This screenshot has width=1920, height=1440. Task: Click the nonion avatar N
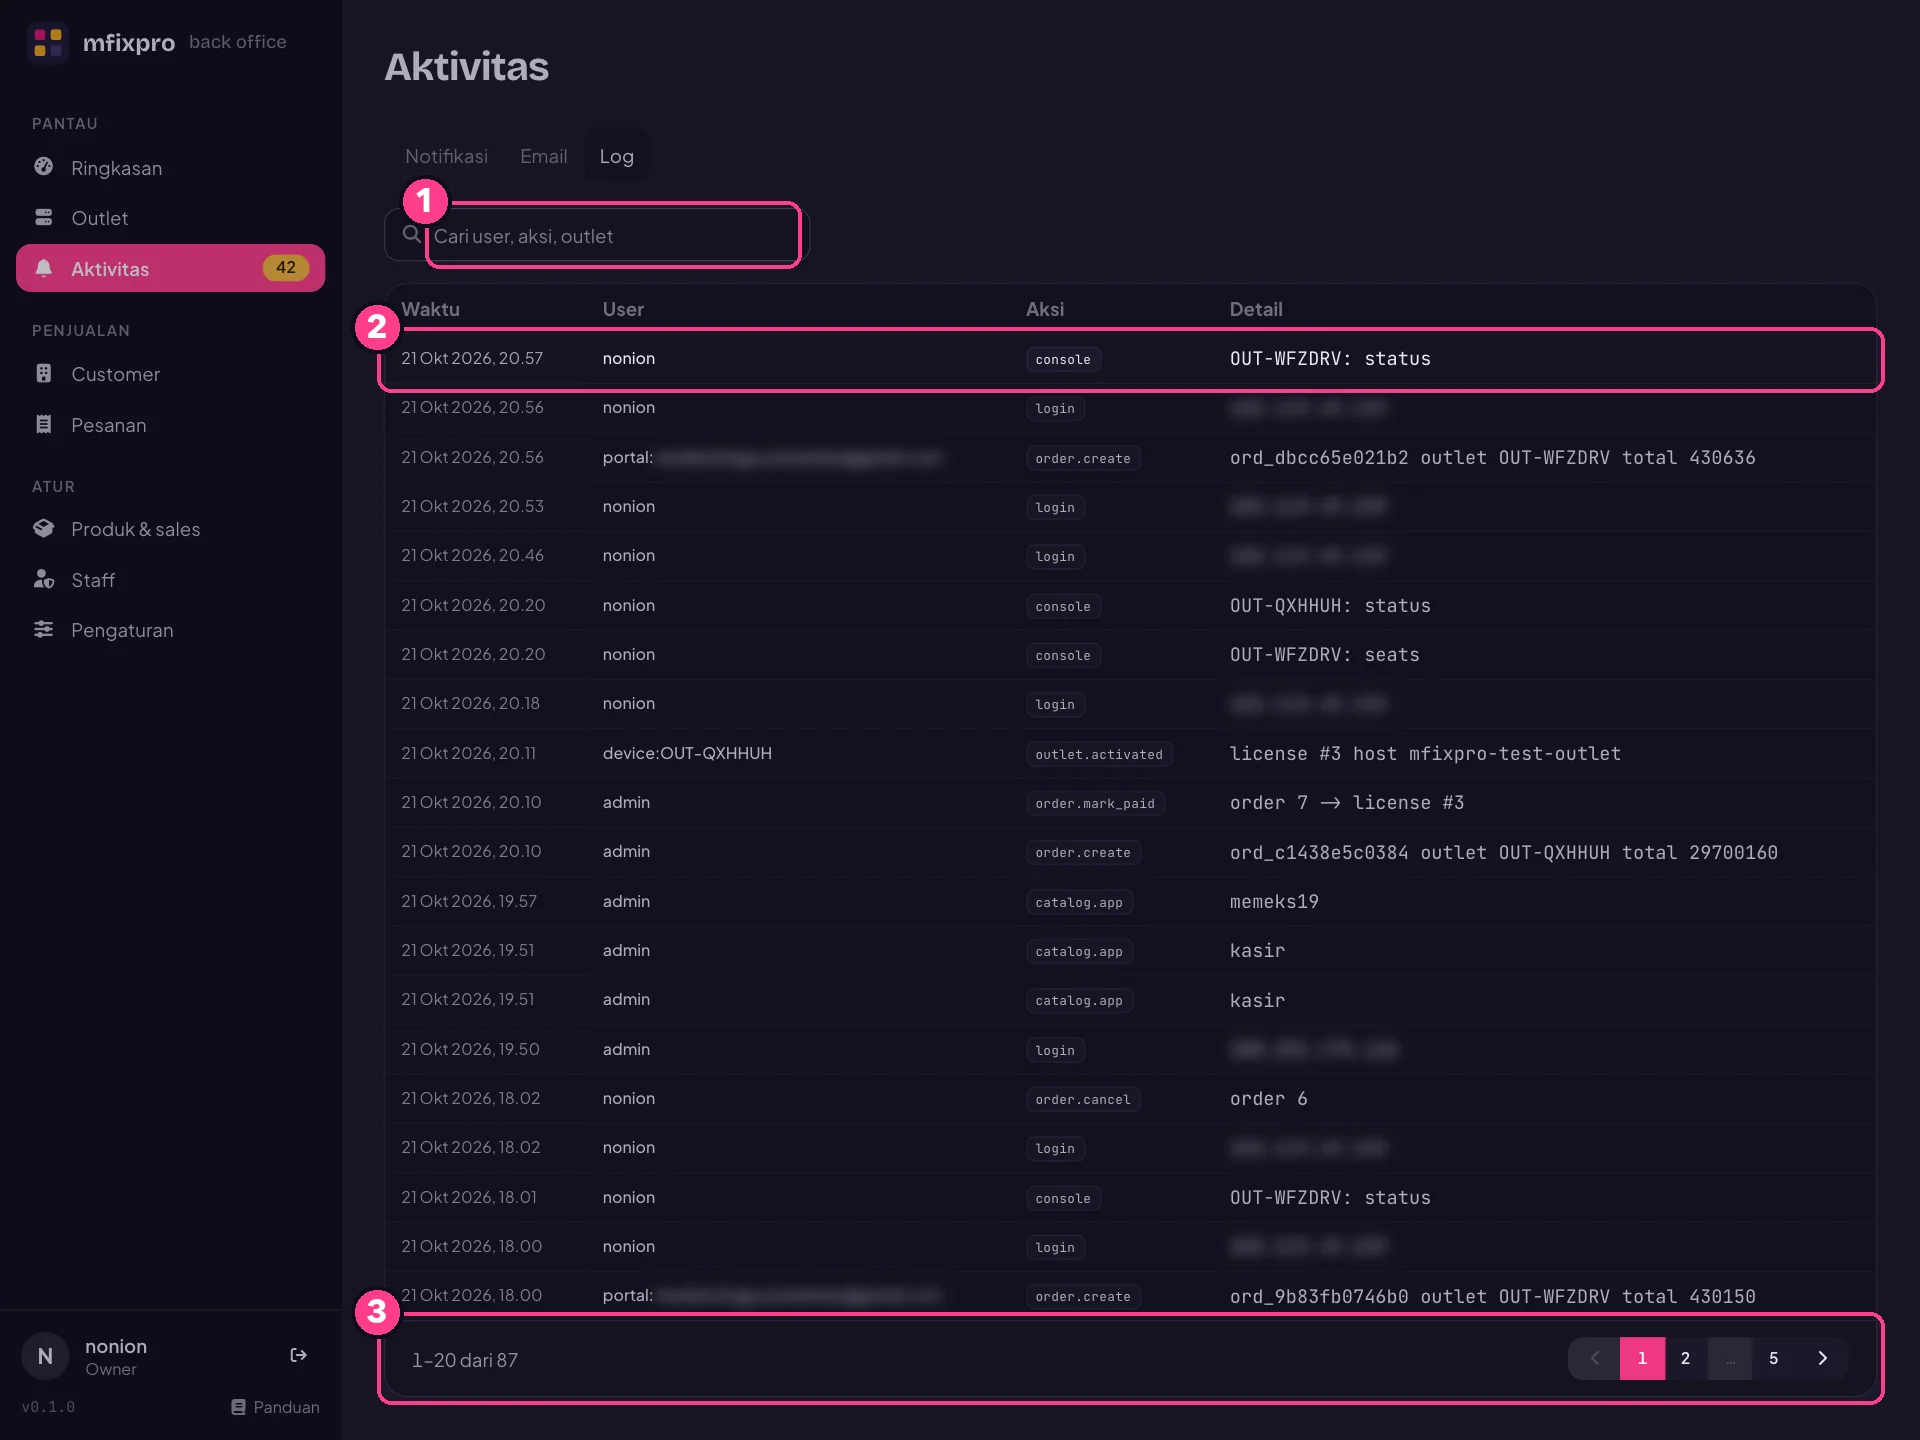point(45,1356)
